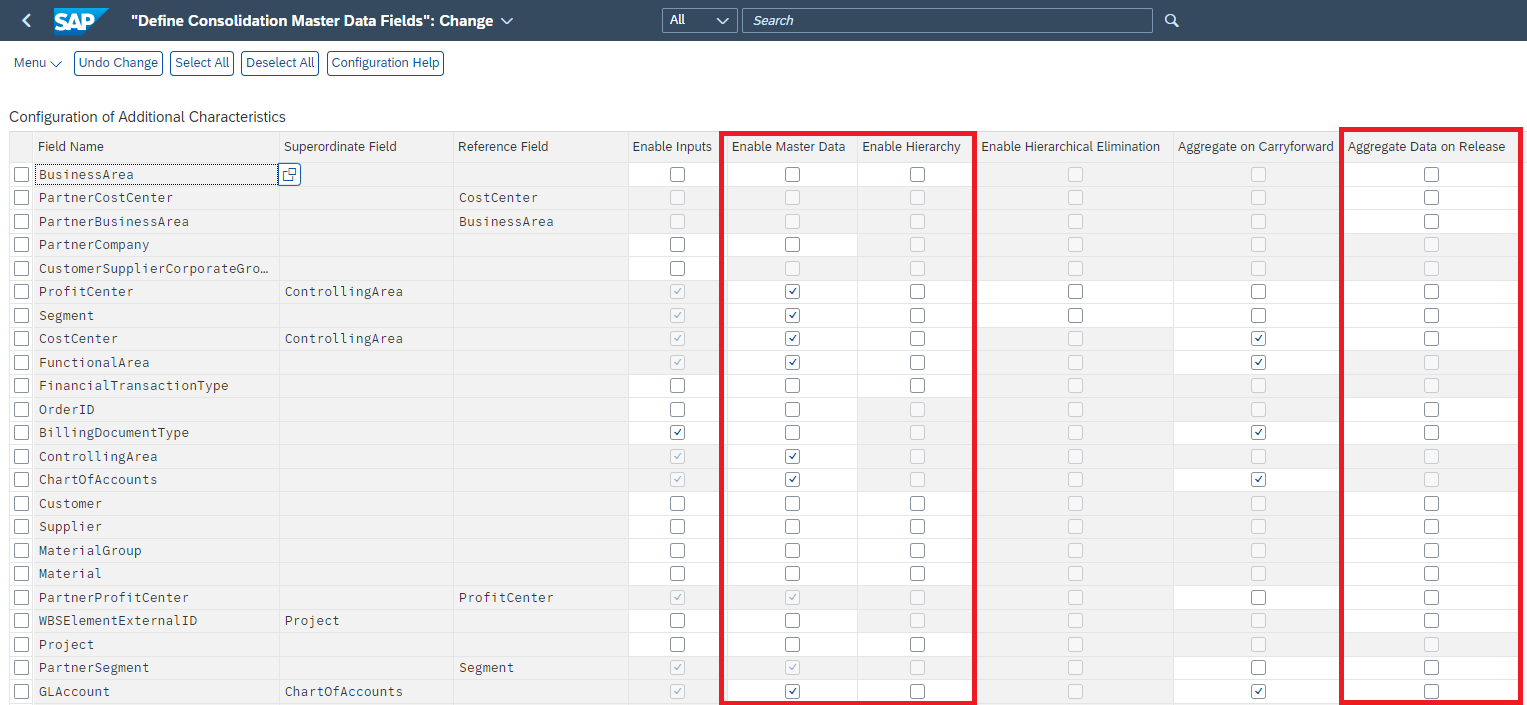Select the Segment row selector checkbox
Image resolution: width=1527 pixels, height=705 pixels.
tap(21, 316)
